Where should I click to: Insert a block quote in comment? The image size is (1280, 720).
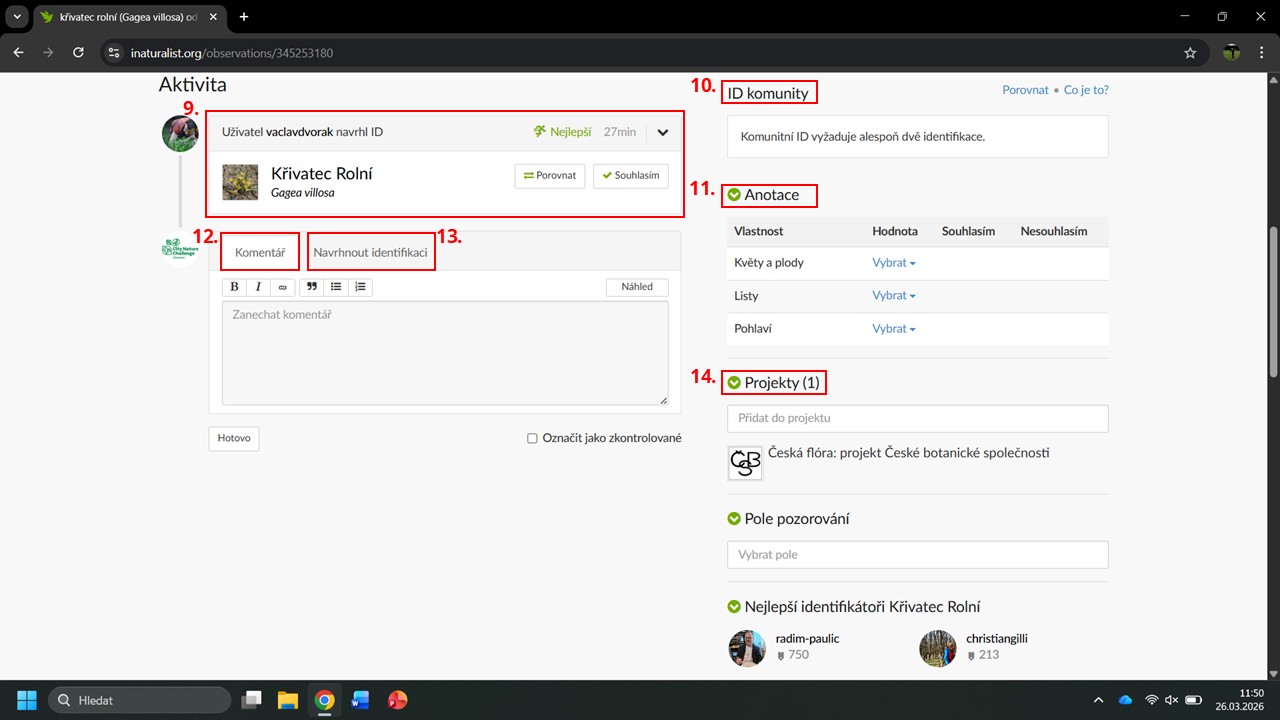tap(312, 287)
